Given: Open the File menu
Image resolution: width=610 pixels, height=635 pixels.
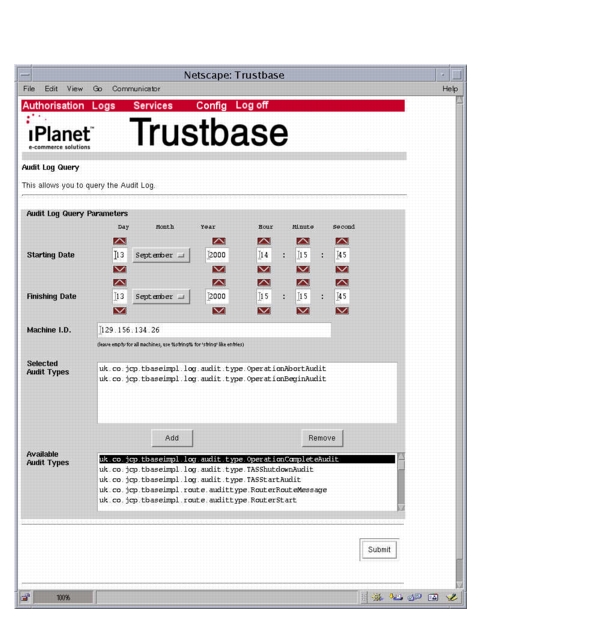Looking at the screenshot, I should [x=29, y=89].
